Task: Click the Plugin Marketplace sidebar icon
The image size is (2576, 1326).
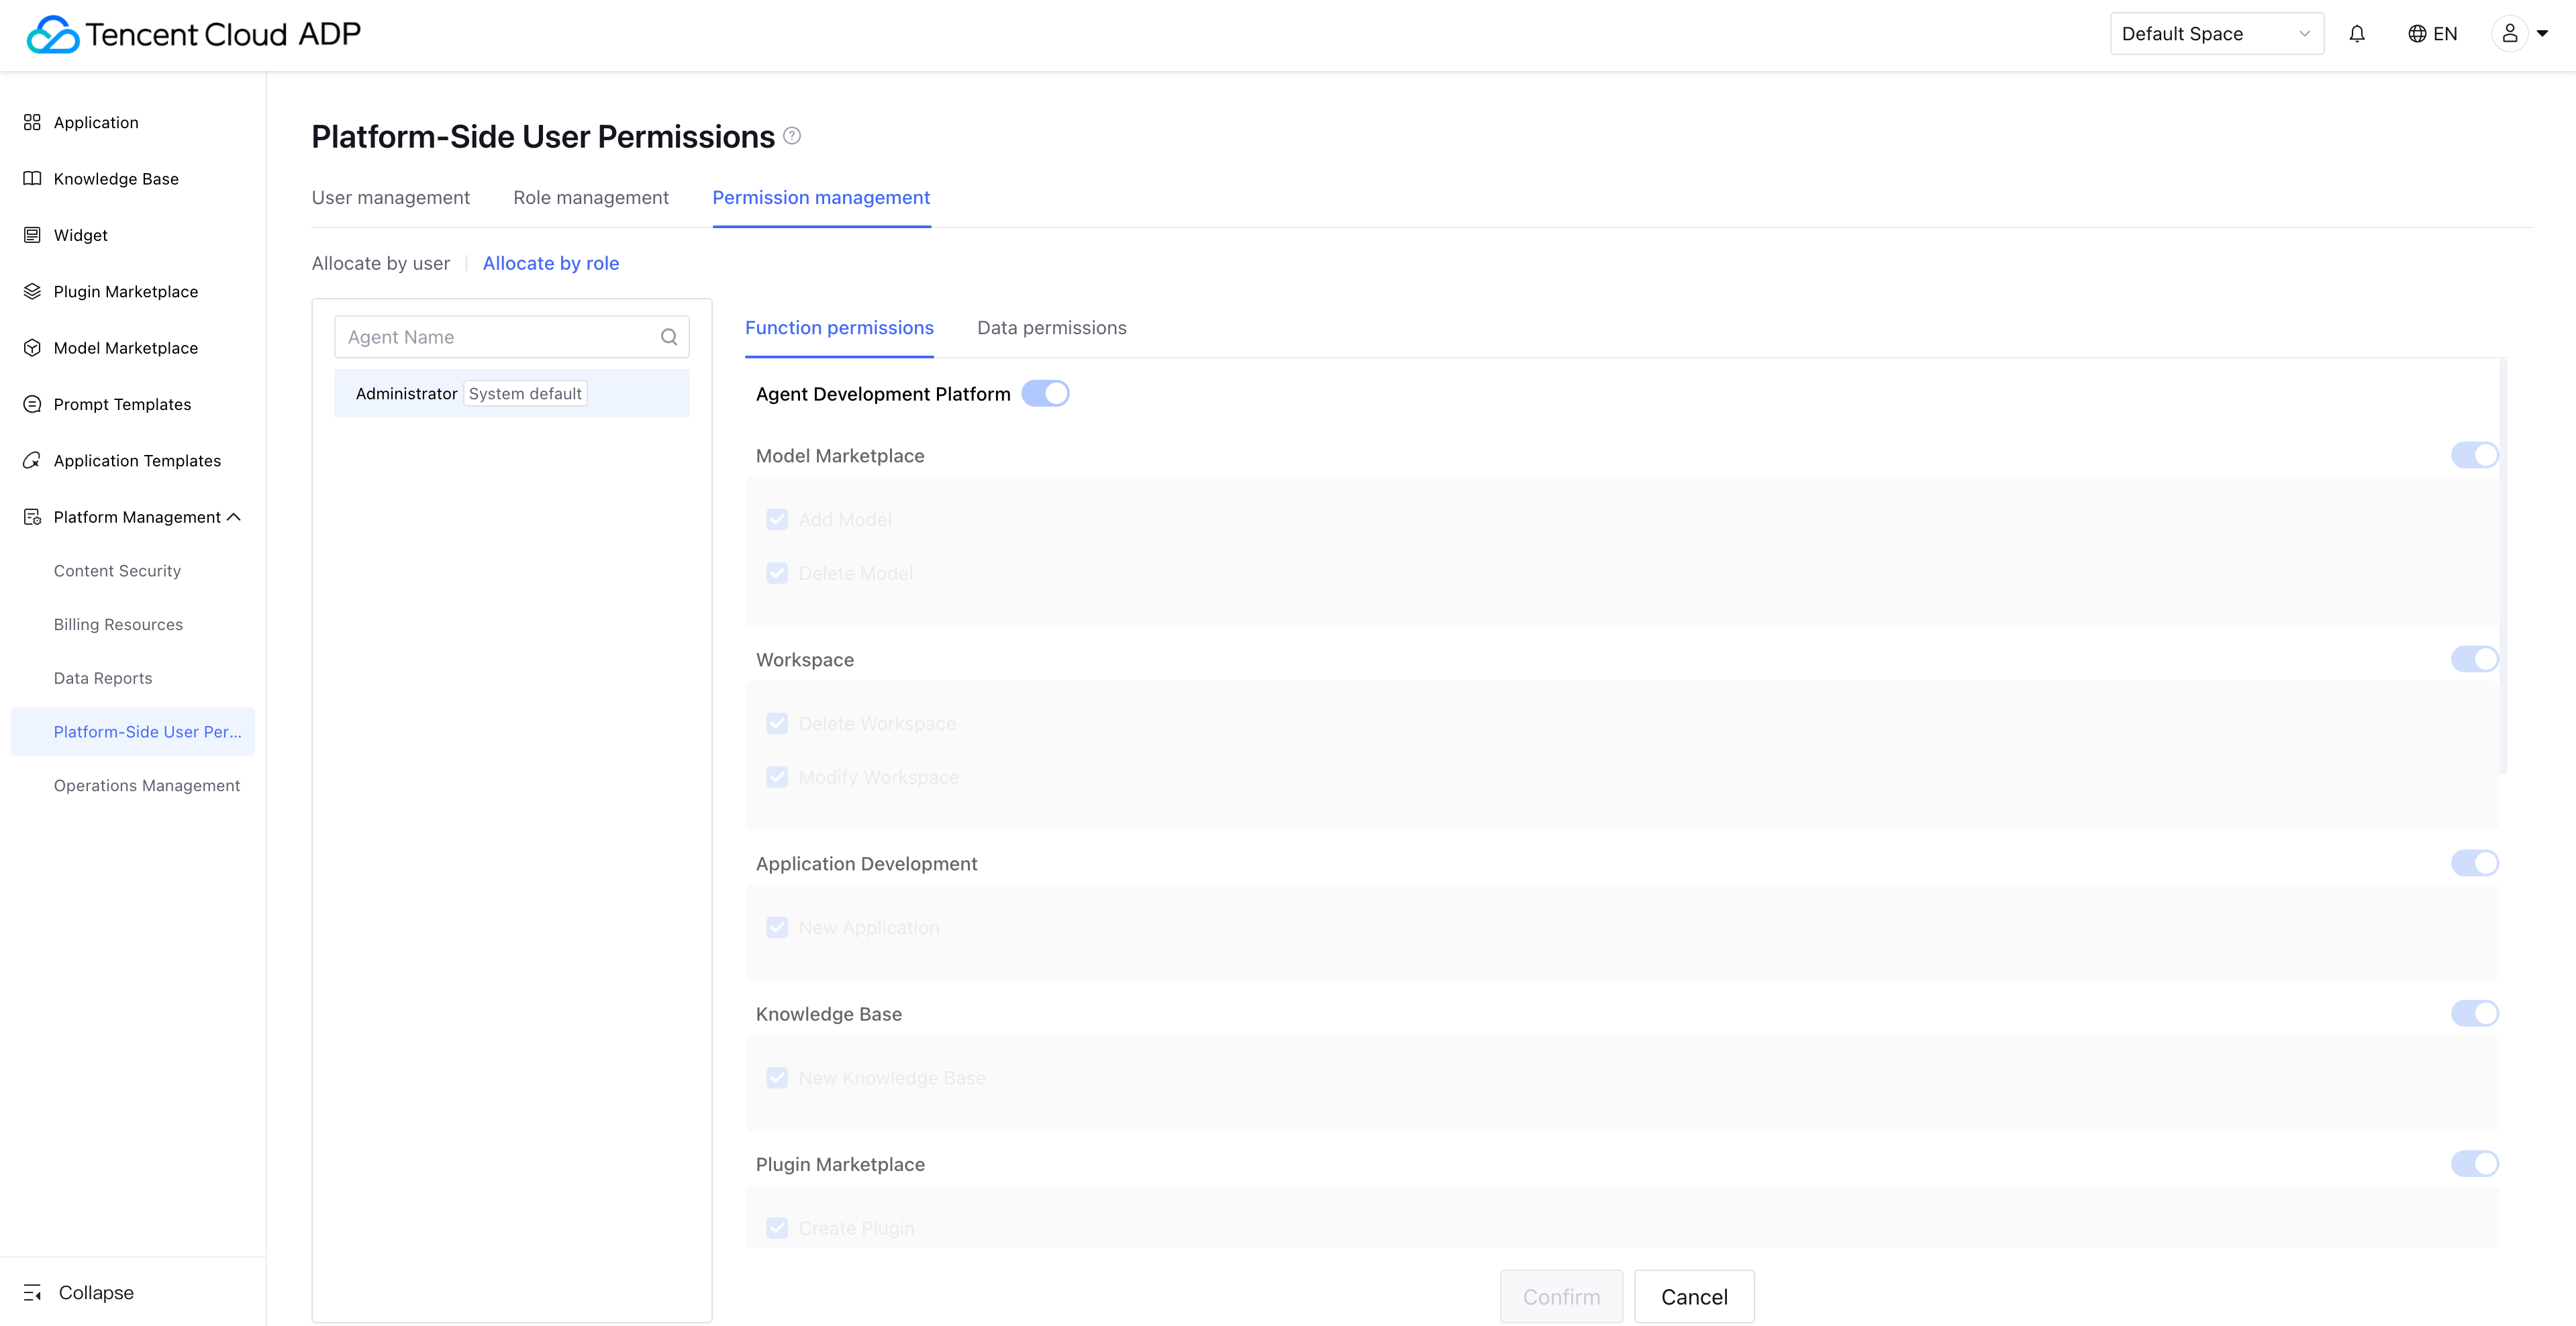Action: tap(32, 291)
